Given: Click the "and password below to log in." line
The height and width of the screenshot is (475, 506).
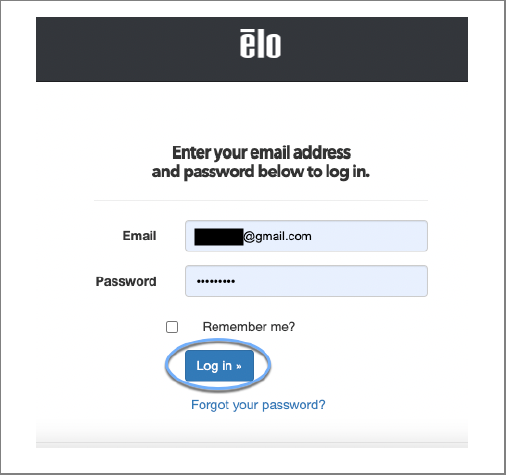Looking at the screenshot, I should [261, 172].
